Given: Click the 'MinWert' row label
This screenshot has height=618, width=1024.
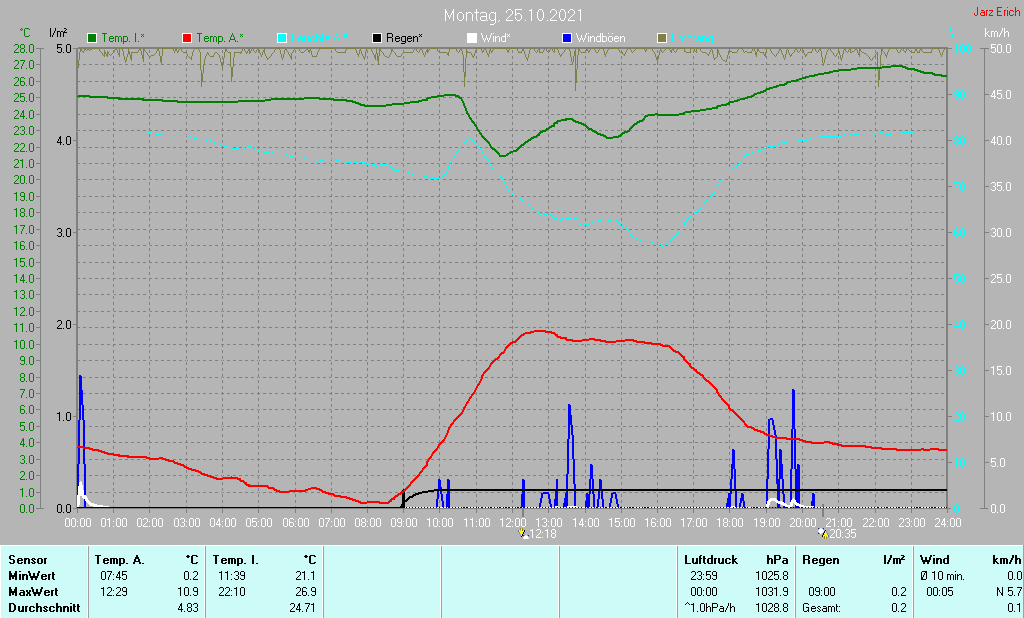Looking at the screenshot, I should click(x=31, y=576).
